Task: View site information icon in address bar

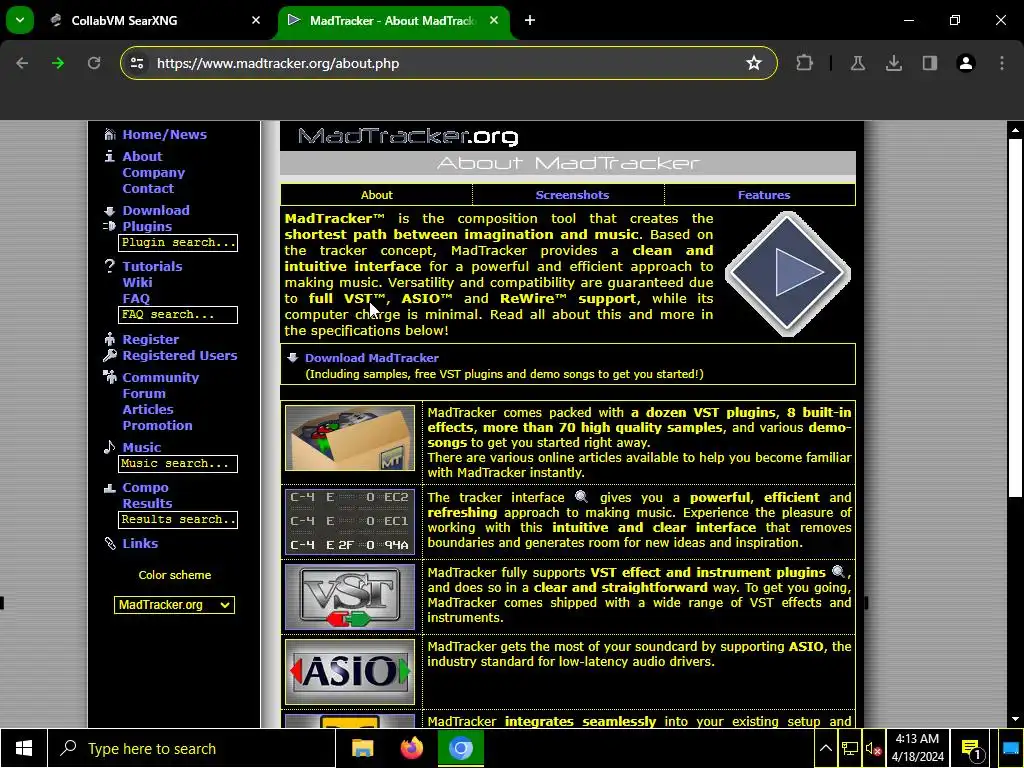Action: coord(136,63)
